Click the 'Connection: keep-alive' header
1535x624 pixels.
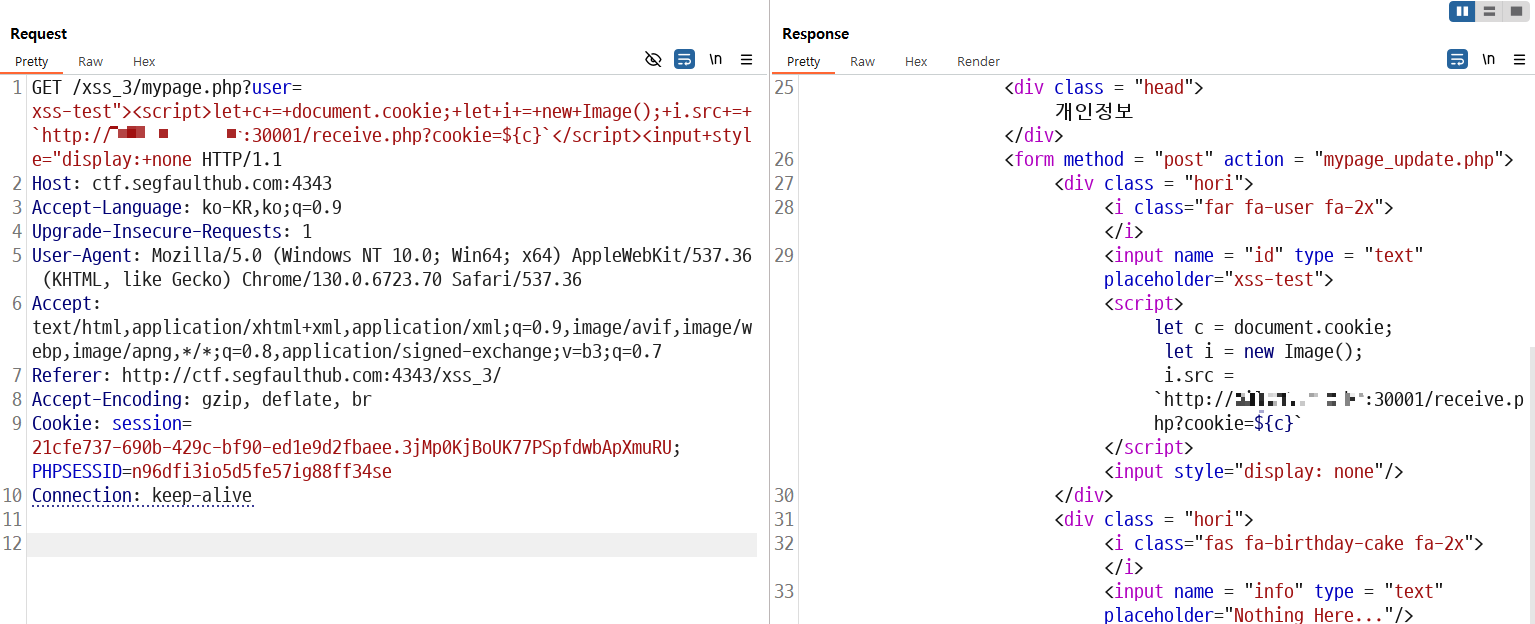(x=142, y=495)
